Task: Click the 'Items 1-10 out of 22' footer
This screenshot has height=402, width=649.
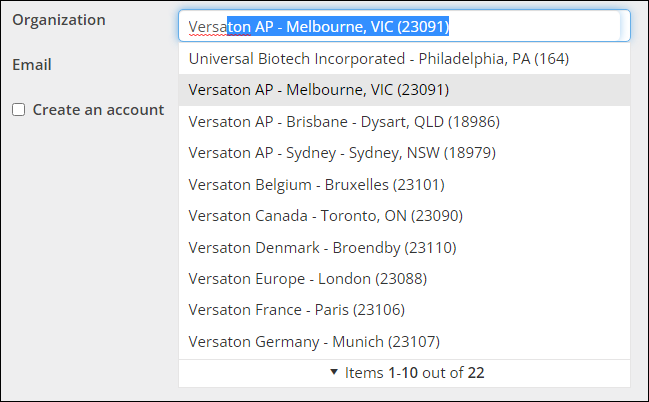Action: pyautogui.click(x=414, y=373)
